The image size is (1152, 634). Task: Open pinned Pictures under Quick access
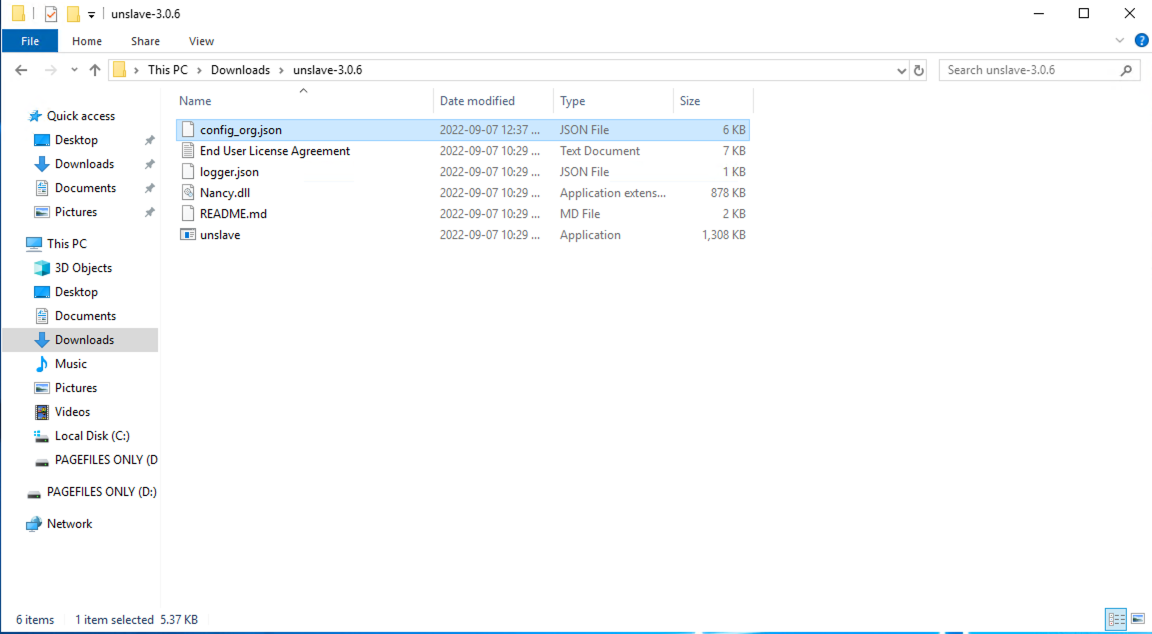[76, 212]
